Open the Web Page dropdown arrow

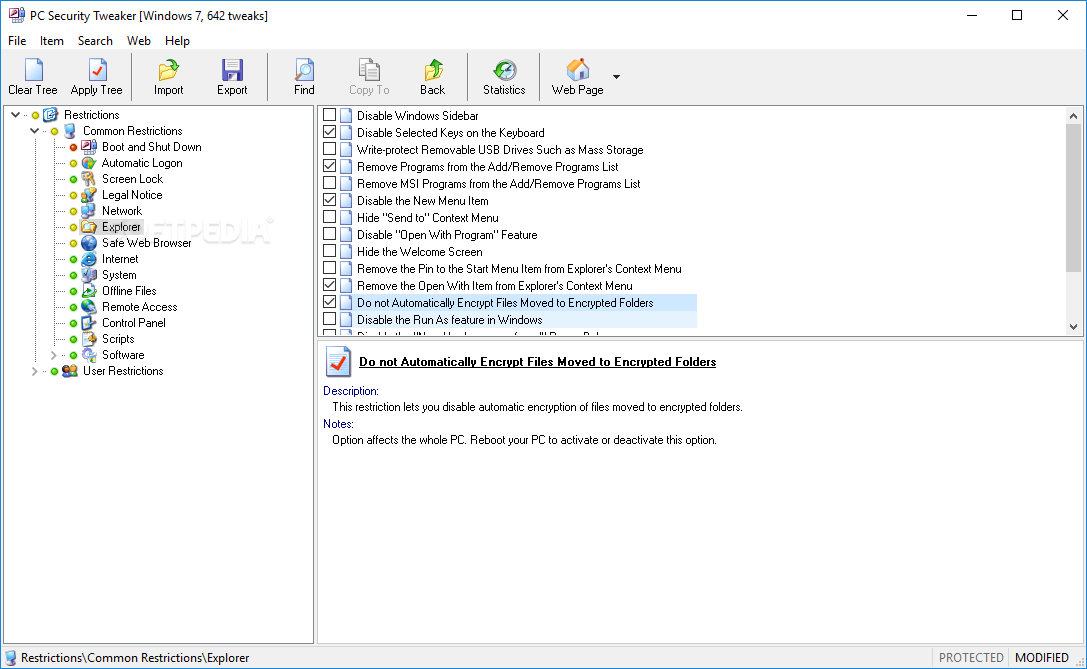point(616,76)
